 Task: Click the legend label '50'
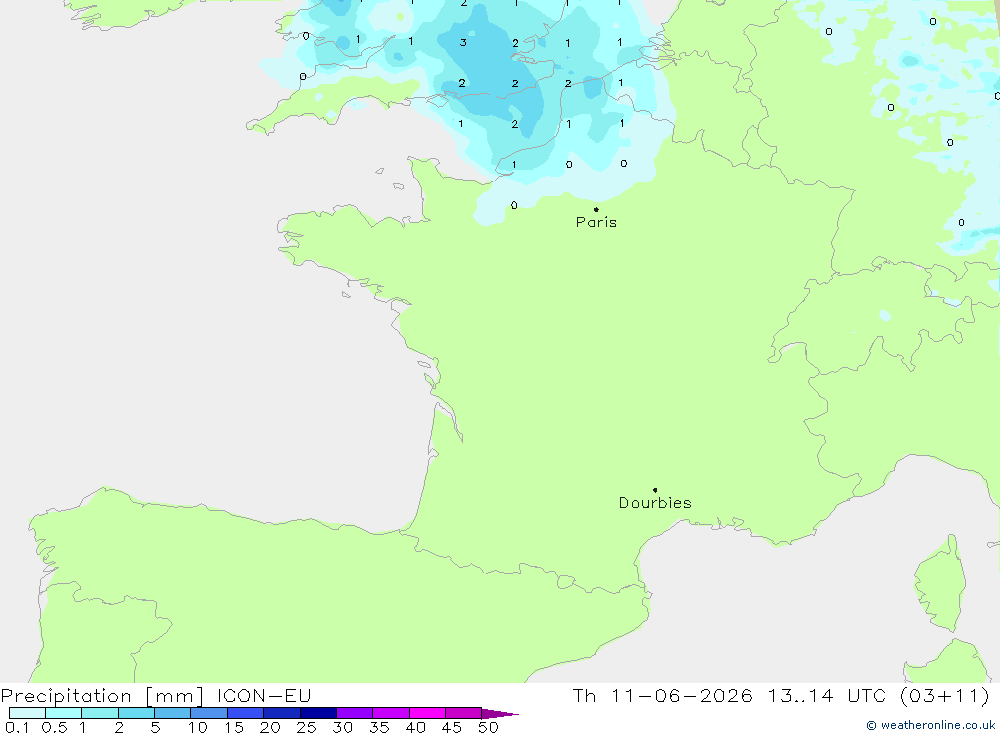click(x=488, y=727)
